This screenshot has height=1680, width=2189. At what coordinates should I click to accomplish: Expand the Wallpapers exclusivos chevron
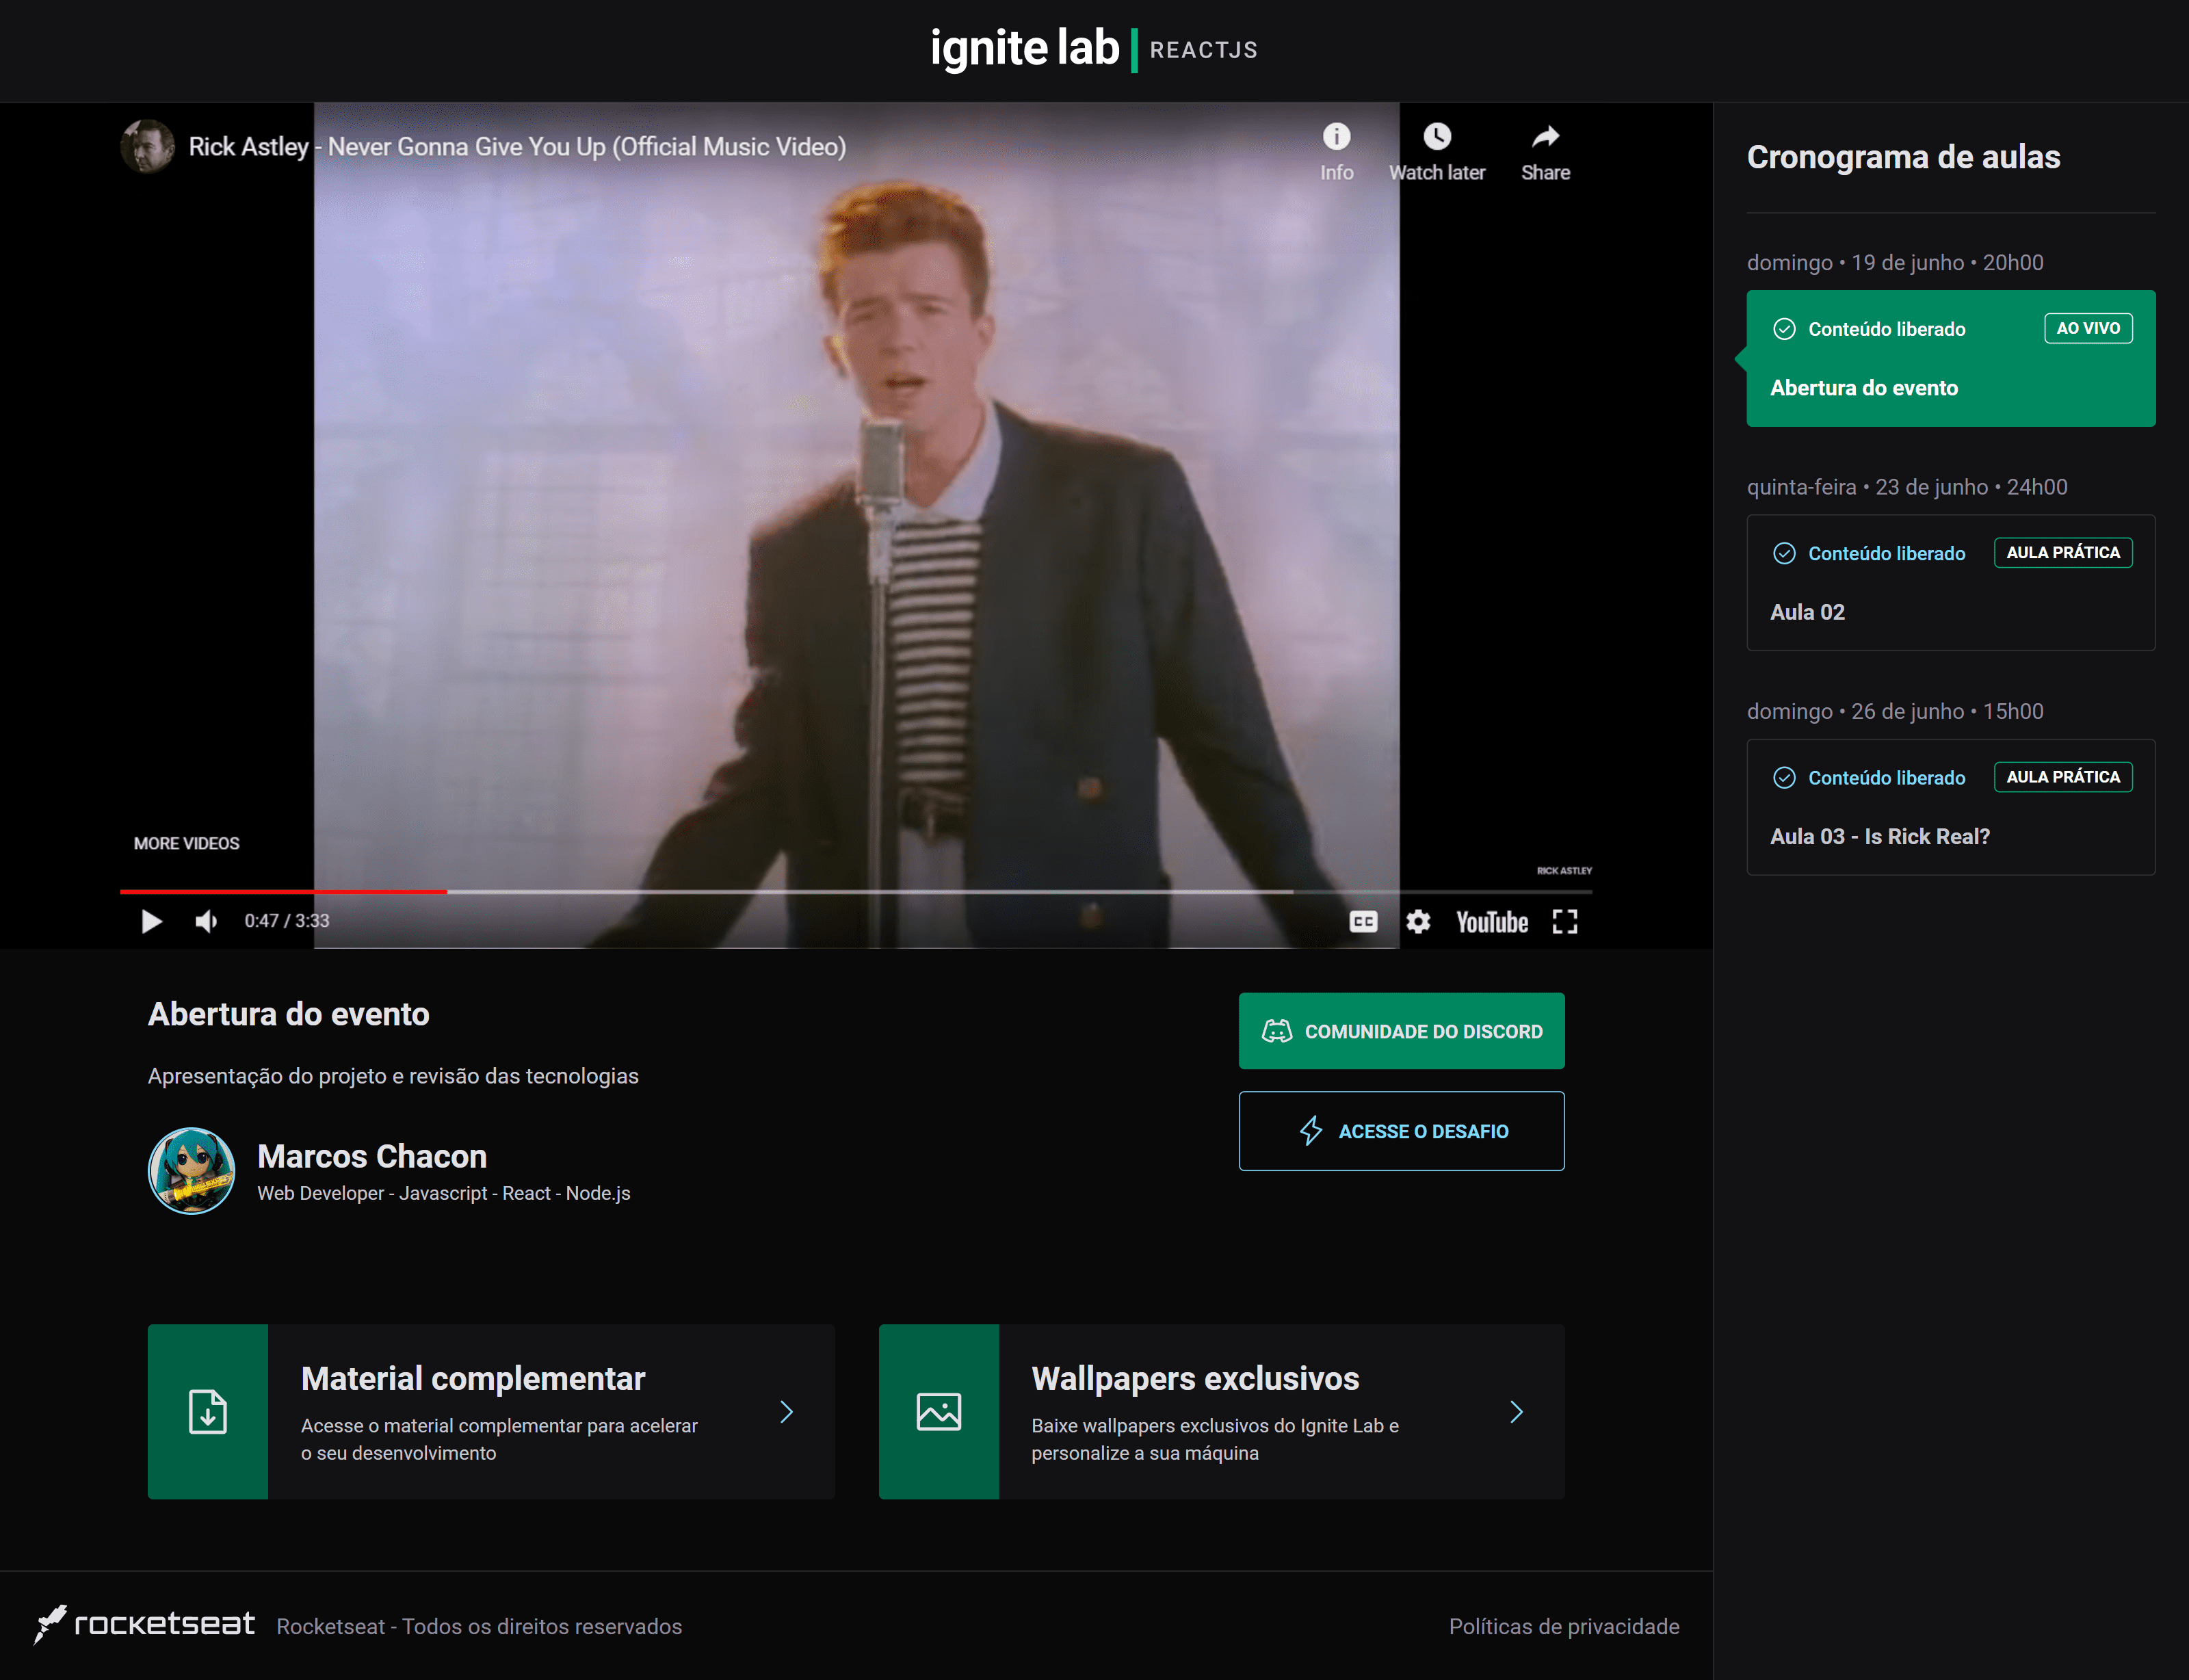coord(1516,1412)
